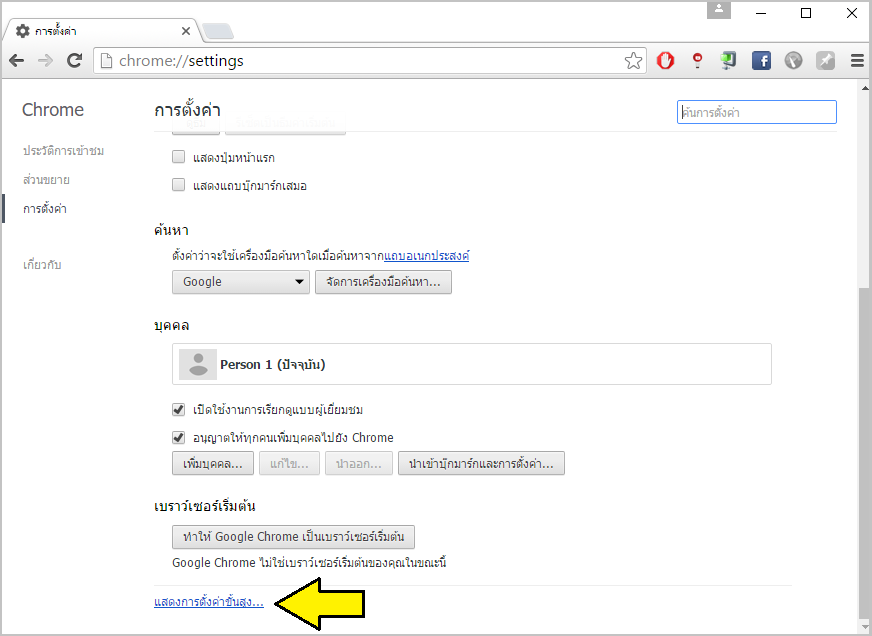Click the บุคคล section heading

coord(171,325)
